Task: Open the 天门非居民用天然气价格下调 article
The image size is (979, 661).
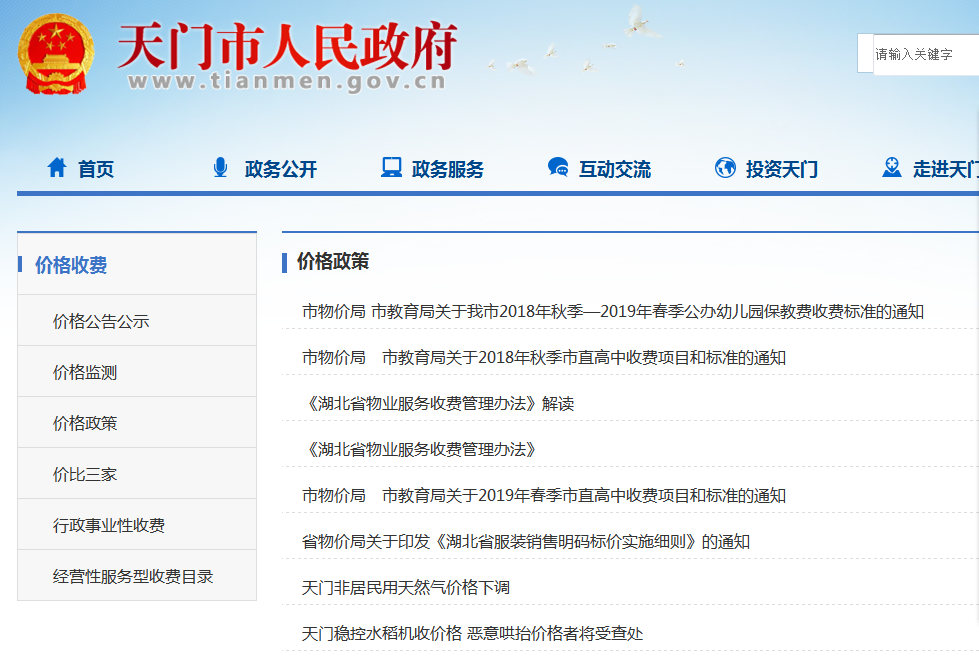Action: (x=406, y=587)
